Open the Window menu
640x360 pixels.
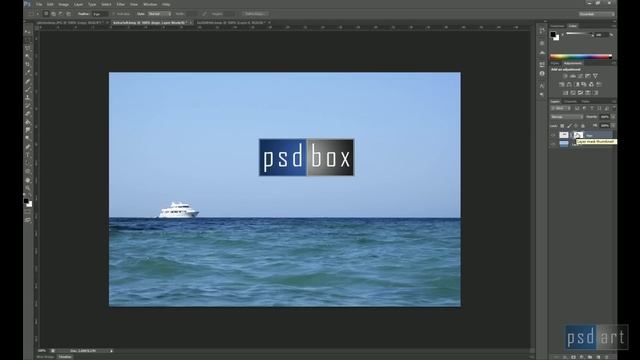(x=150, y=4)
